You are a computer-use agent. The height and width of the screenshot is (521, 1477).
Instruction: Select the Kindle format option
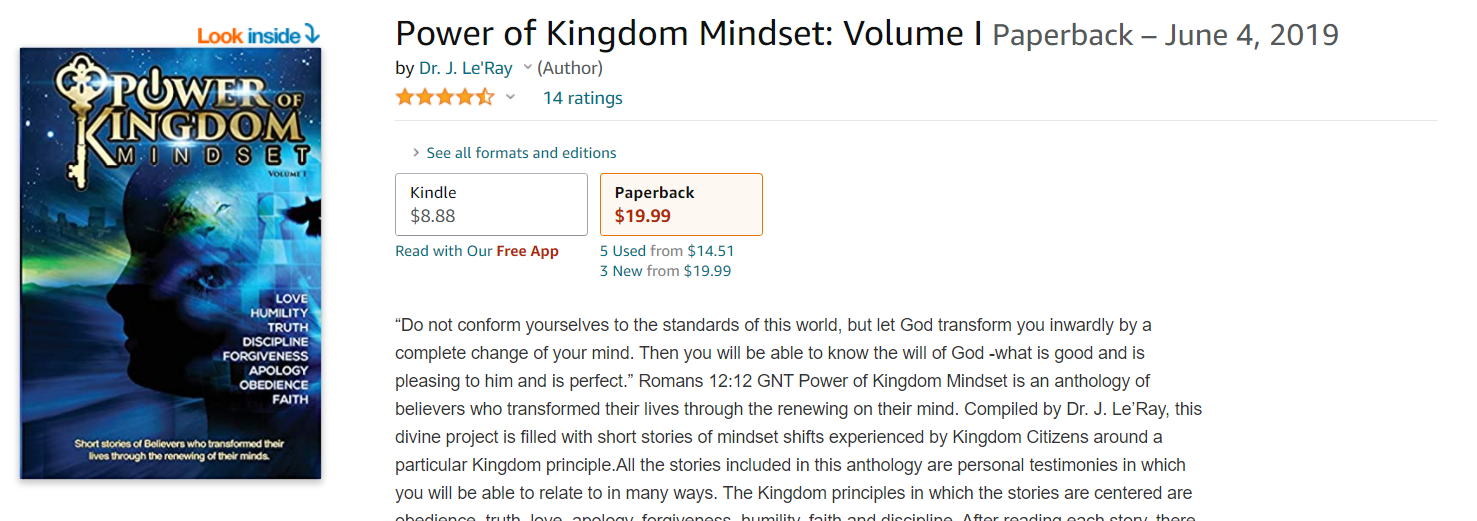(491, 204)
